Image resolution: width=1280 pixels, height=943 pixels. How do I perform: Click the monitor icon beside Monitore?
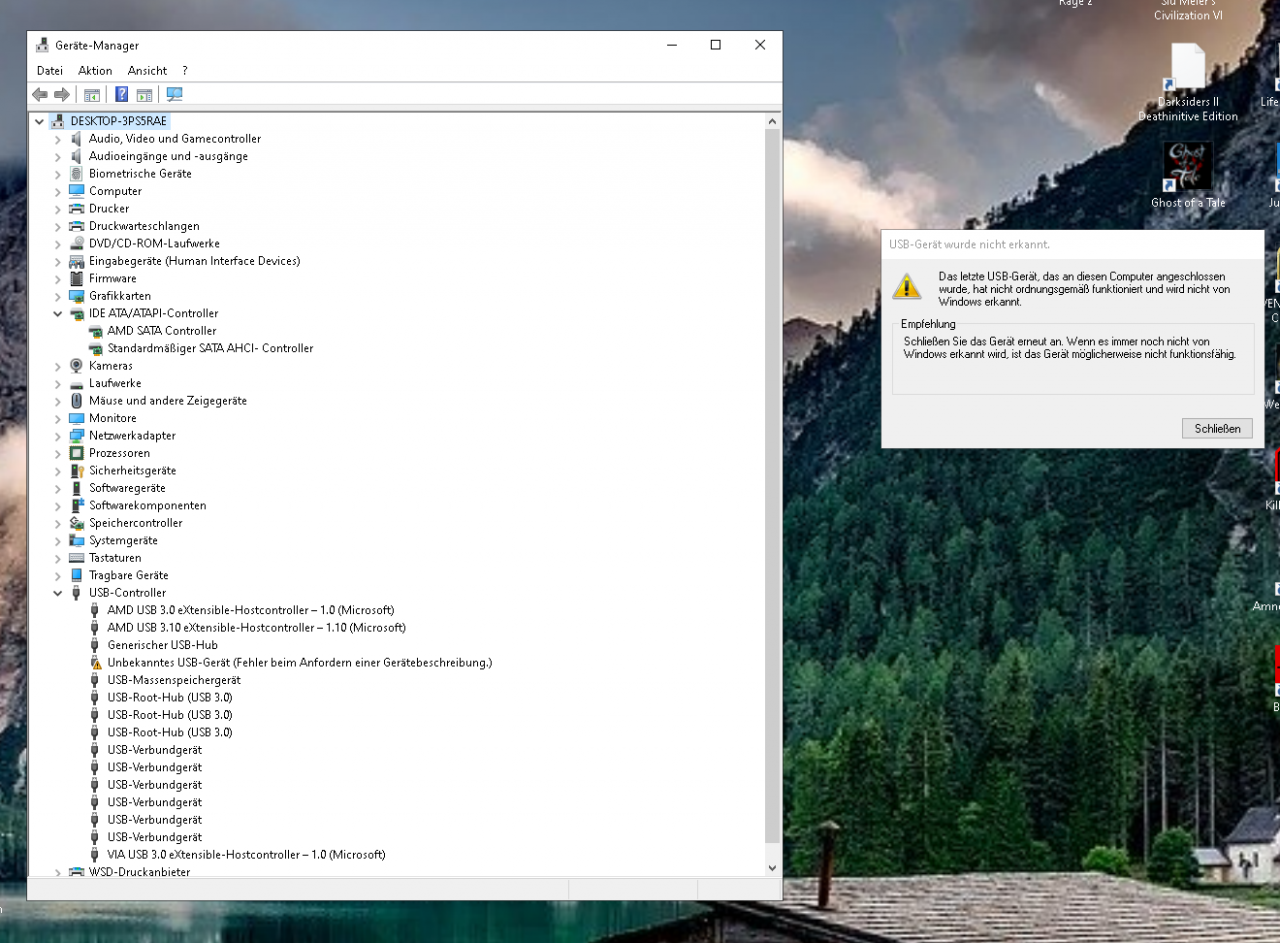pyautogui.click(x=77, y=418)
